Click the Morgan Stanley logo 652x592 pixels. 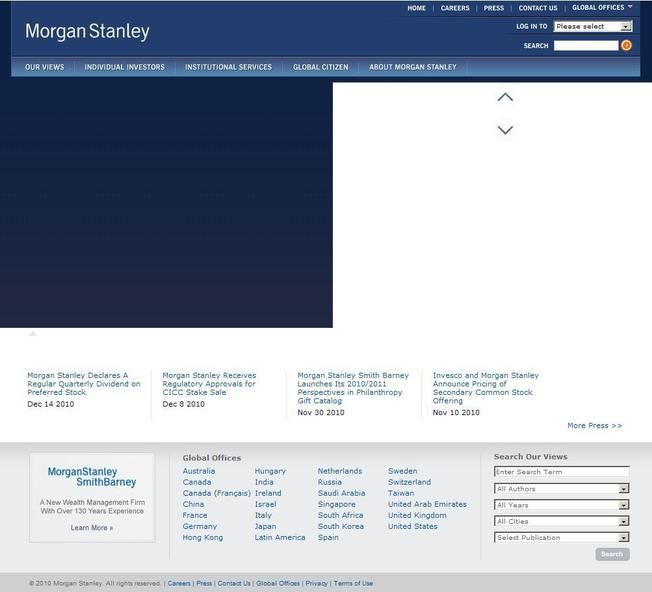pos(87,32)
